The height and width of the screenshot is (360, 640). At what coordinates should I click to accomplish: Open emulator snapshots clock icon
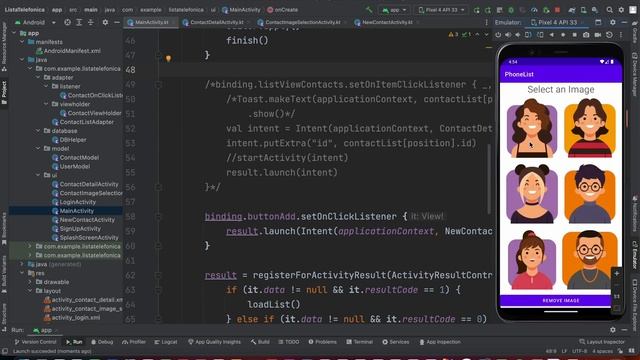[x=609, y=35]
